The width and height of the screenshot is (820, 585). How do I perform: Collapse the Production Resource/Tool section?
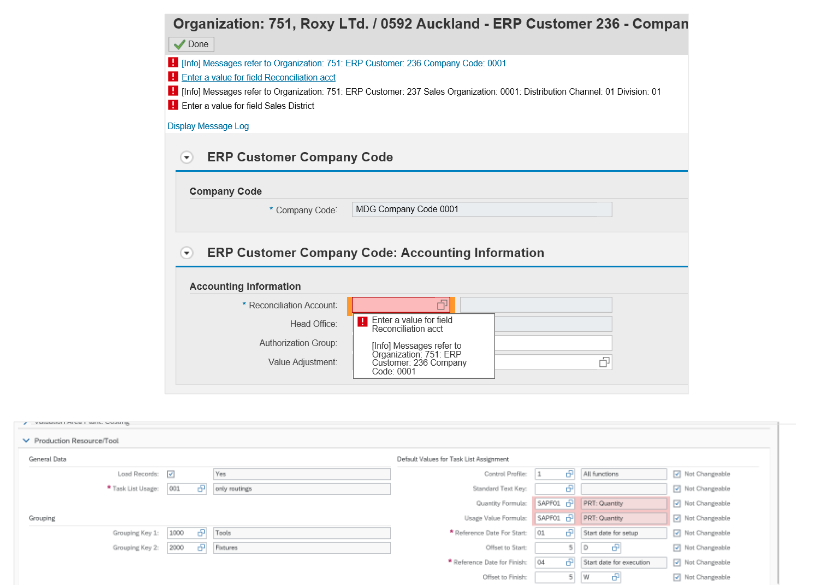(26, 441)
